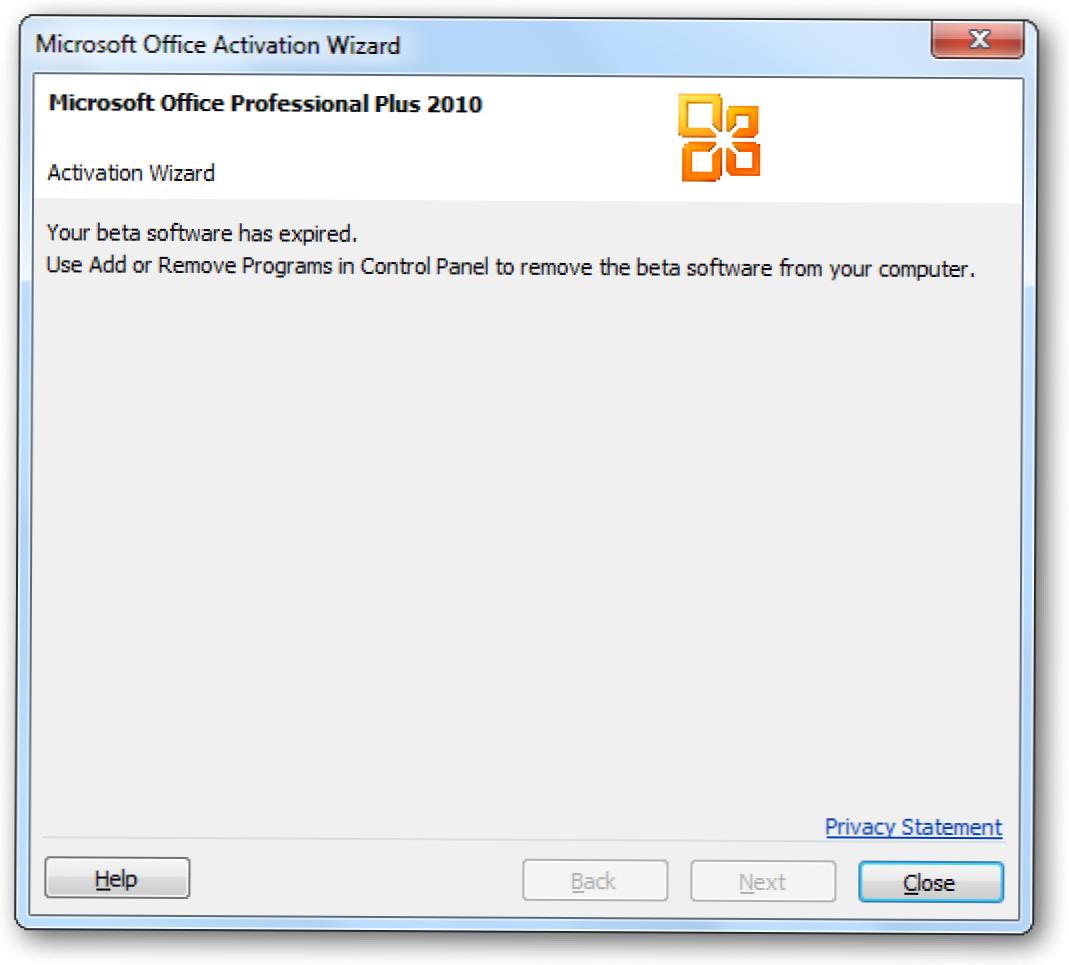The image size is (1069, 965).
Task: Click the Activation Wizard subtitle text
Action: [x=131, y=173]
